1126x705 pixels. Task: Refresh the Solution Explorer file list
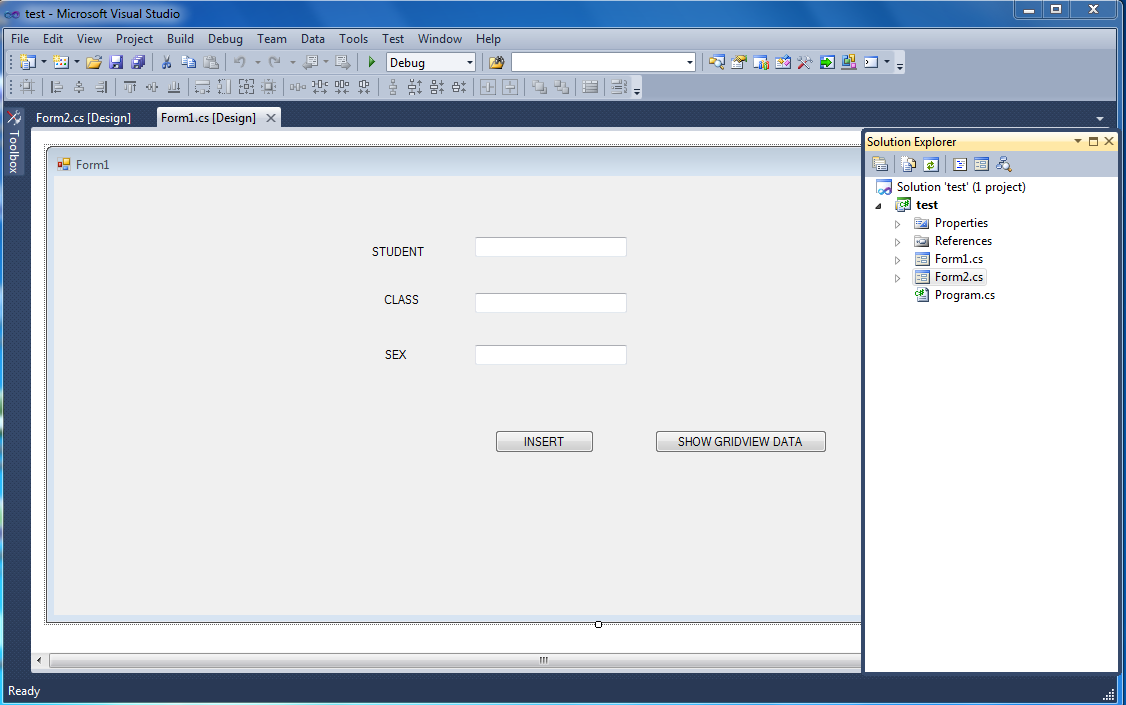tap(930, 164)
